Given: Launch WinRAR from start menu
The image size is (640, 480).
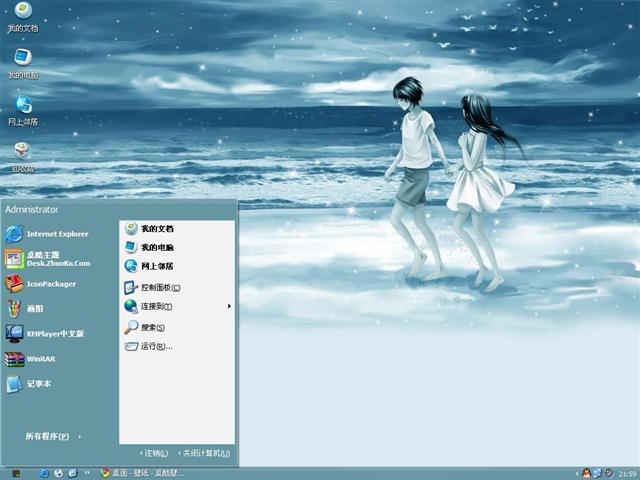Looking at the screenshot, I should pyautogui.click(x=30, y=359).
